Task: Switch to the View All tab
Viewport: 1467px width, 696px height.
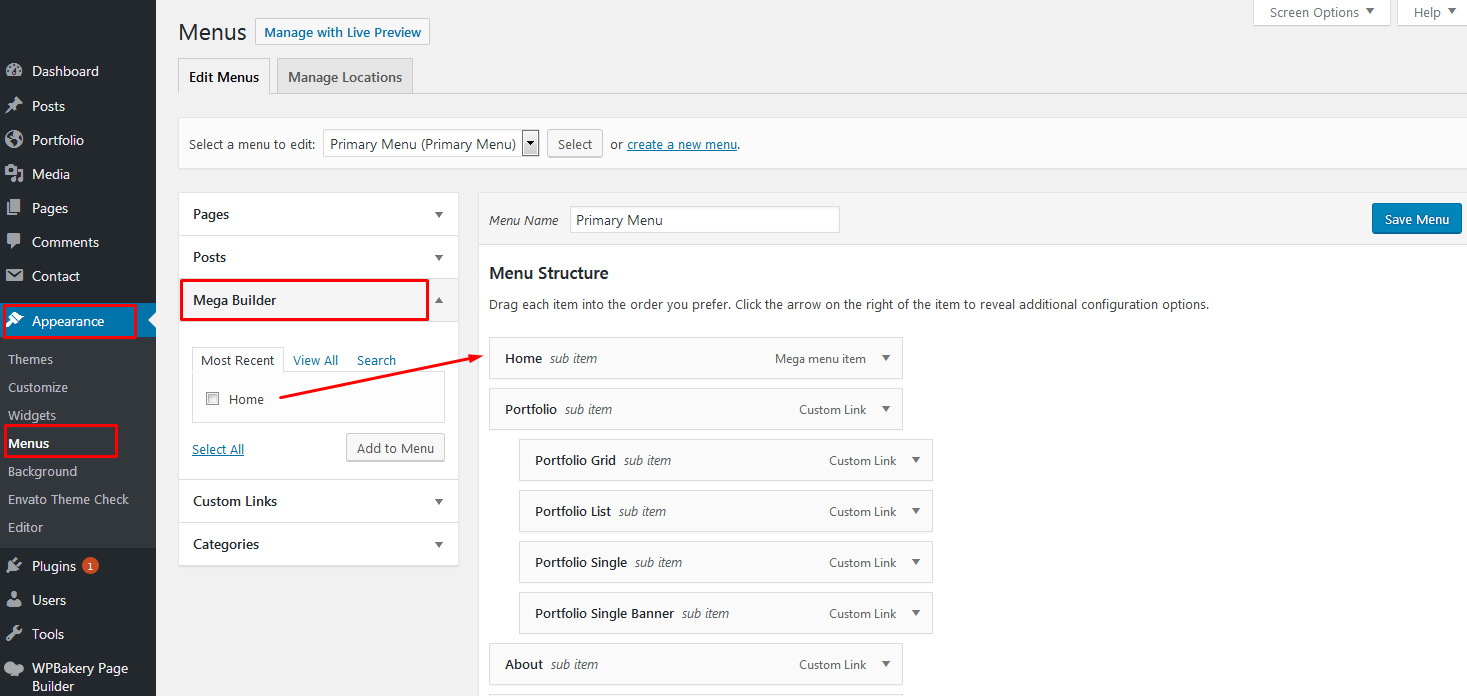Action: click(x=316, y=360)
